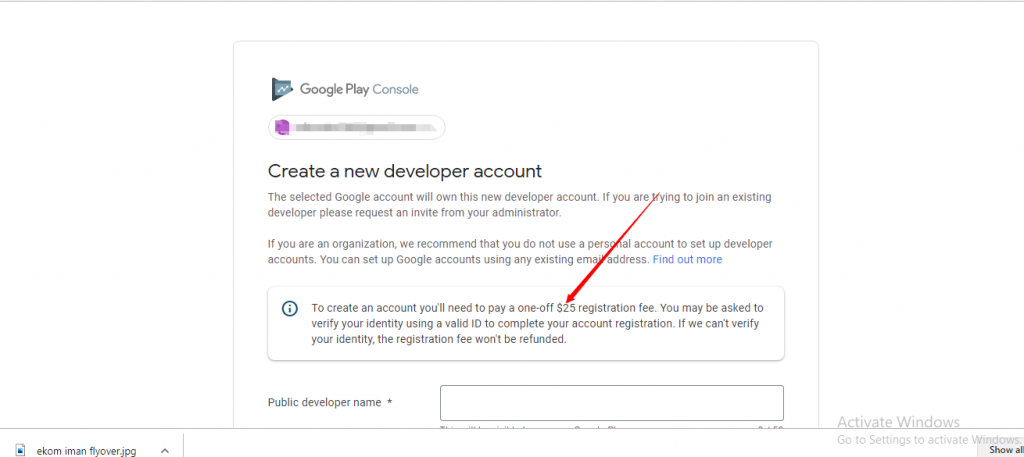Click the Google Play Console logo icon
Image resolution: width=1024 pixels, height=457 pixels.
[283, 89]
